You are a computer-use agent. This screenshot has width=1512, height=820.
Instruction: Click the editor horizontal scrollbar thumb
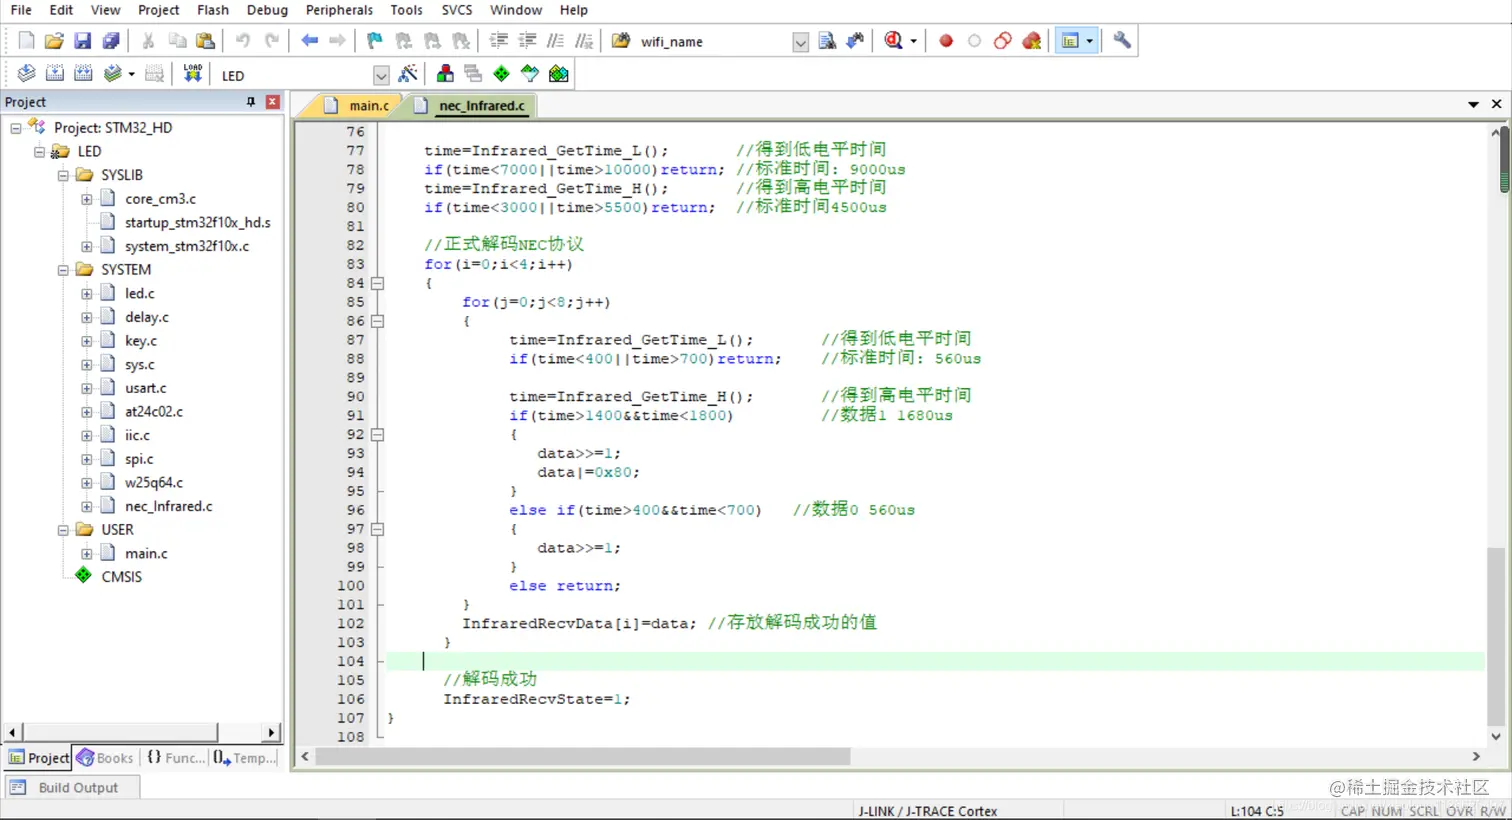pos(583,757)
